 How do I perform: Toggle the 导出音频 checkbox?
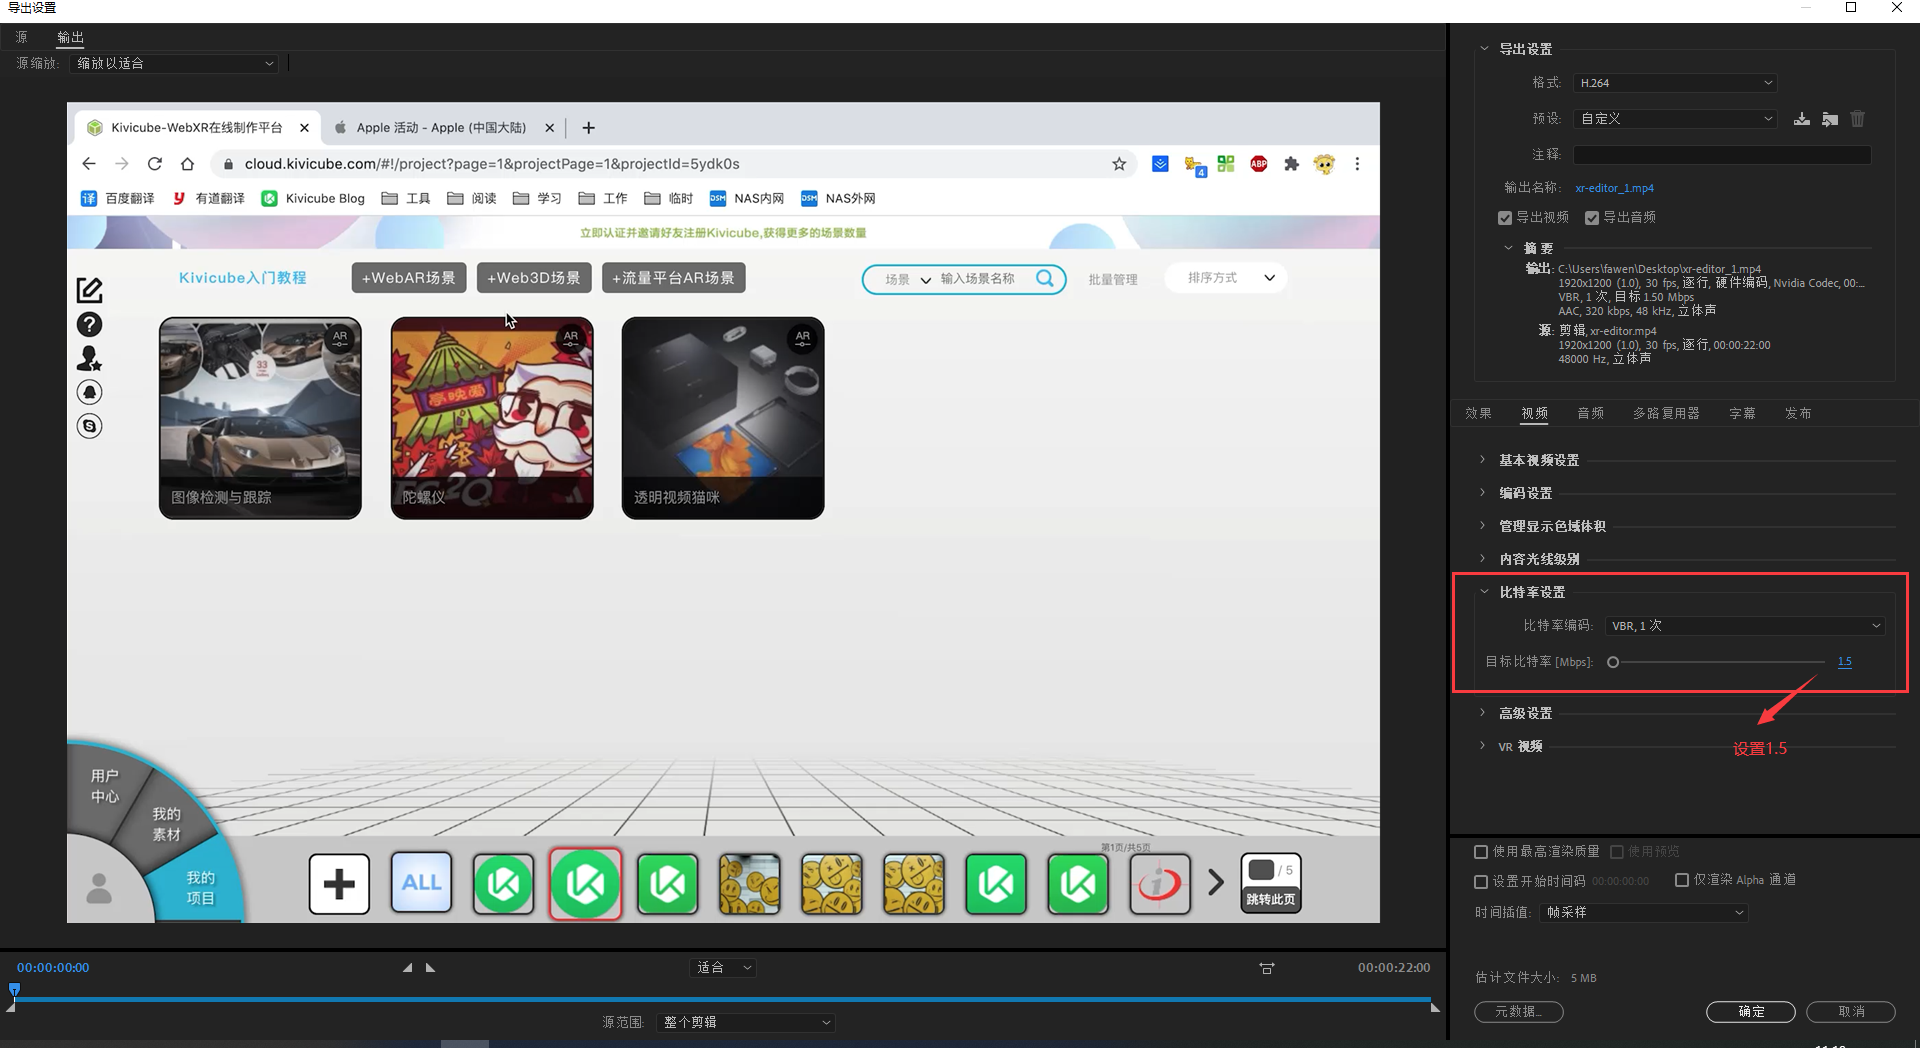tap(1592, 218)
